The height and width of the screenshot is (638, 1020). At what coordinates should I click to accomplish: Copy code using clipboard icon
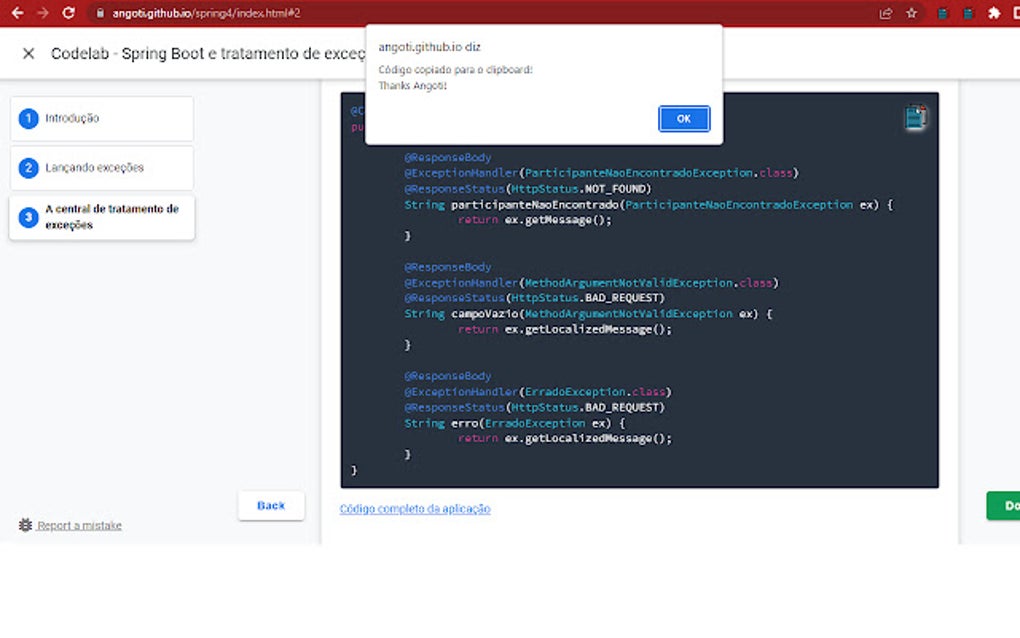pos(915,118)
